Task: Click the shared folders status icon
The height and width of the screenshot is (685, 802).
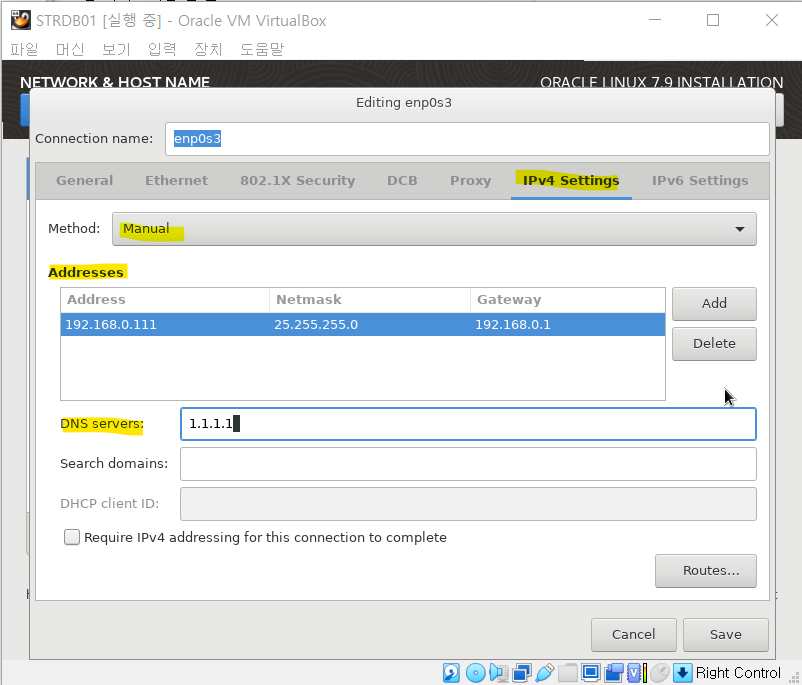Action: (x=568, y=673)
